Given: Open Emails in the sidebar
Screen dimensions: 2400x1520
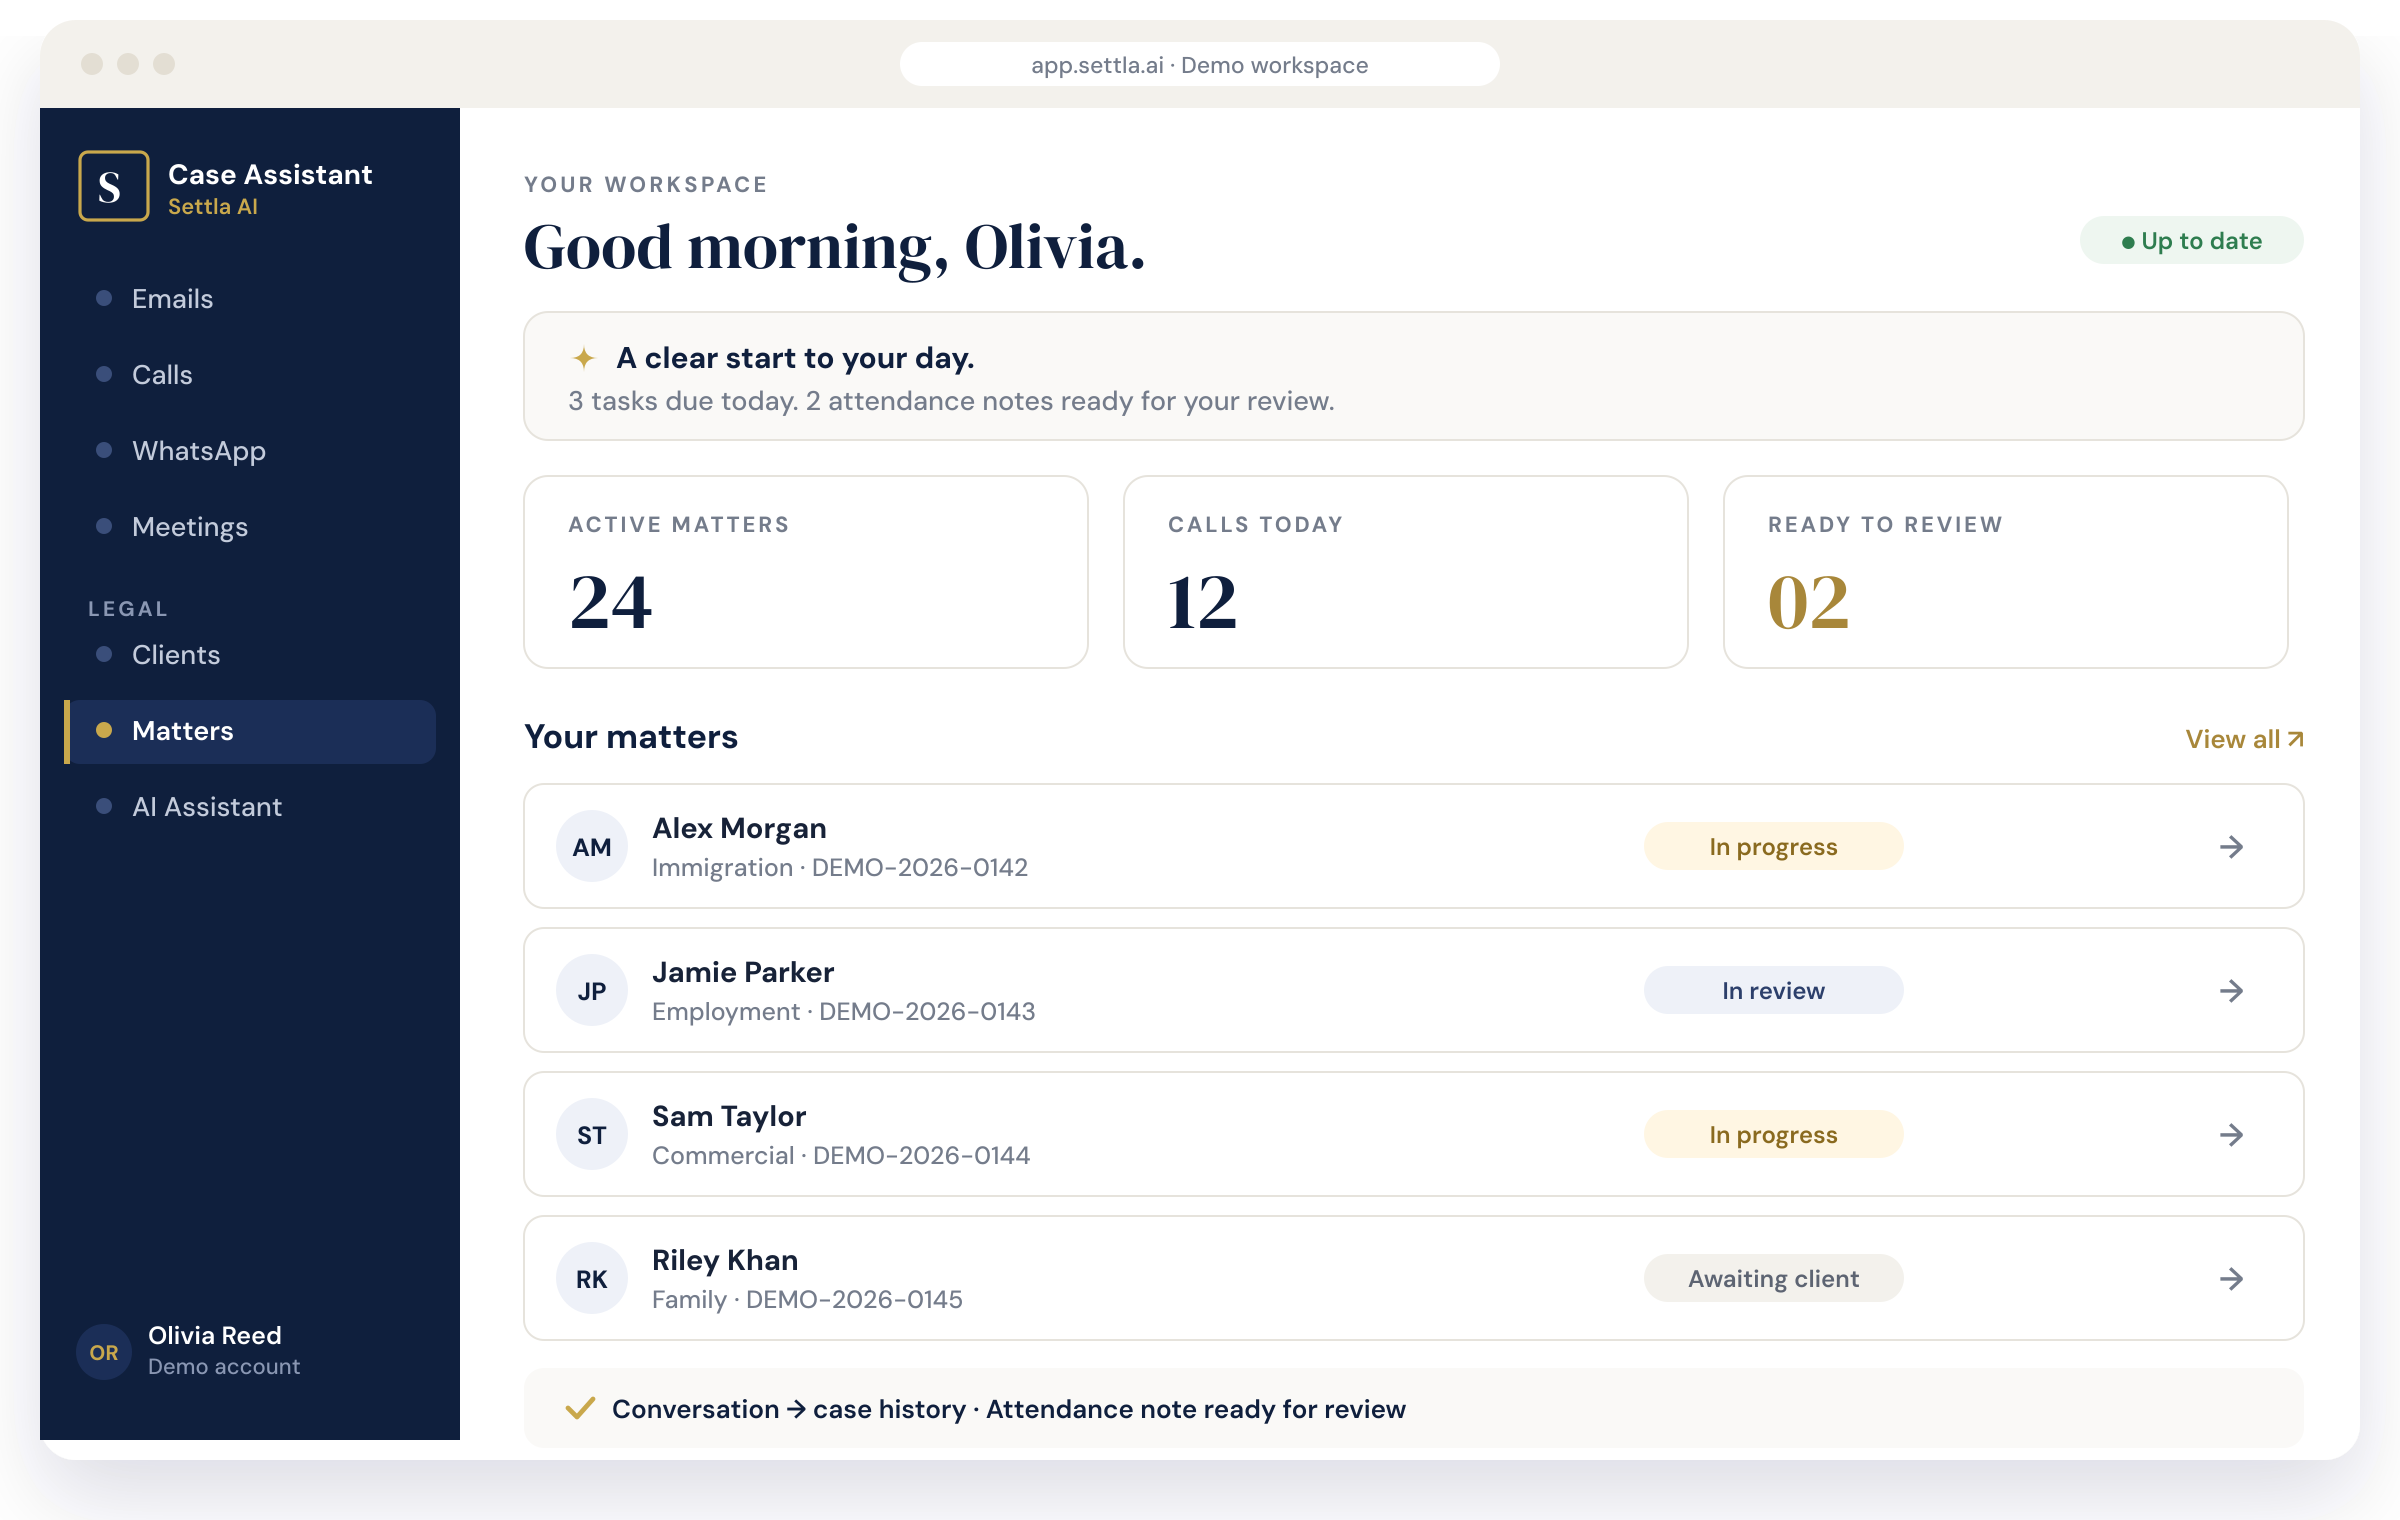Looking at the screenshot, I should (x=250, y=299).
